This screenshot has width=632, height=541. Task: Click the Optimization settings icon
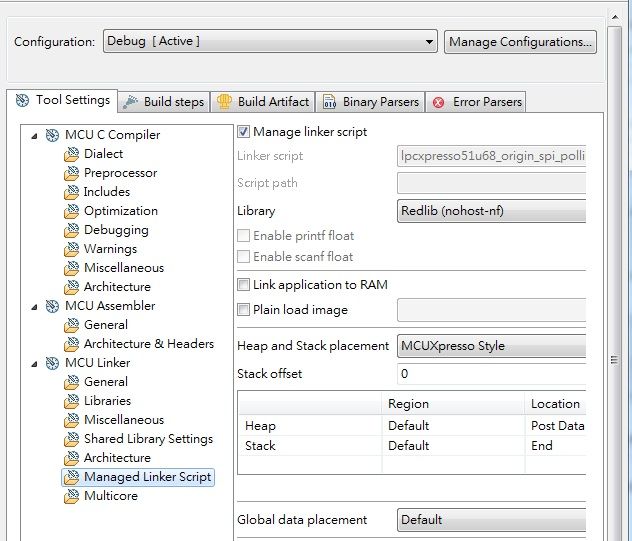coord(71,211)
